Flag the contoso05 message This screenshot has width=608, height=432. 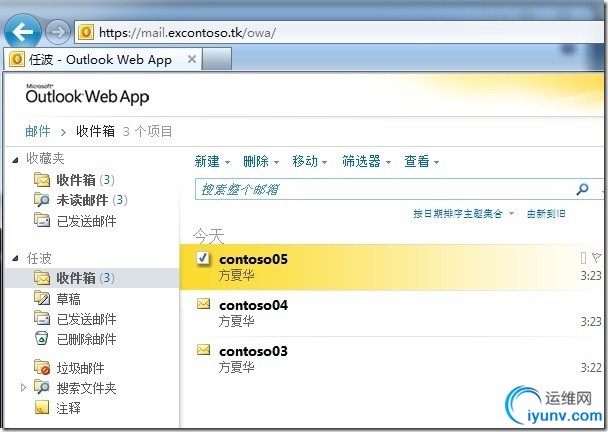point(596,257)
